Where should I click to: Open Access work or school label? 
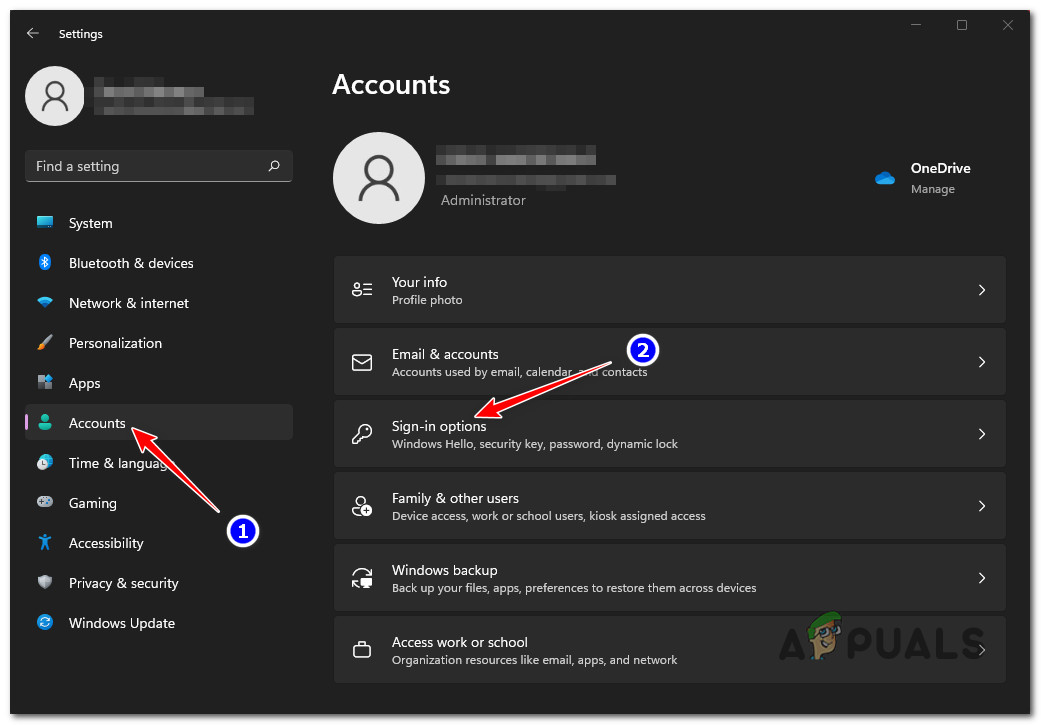pos(459,642)
